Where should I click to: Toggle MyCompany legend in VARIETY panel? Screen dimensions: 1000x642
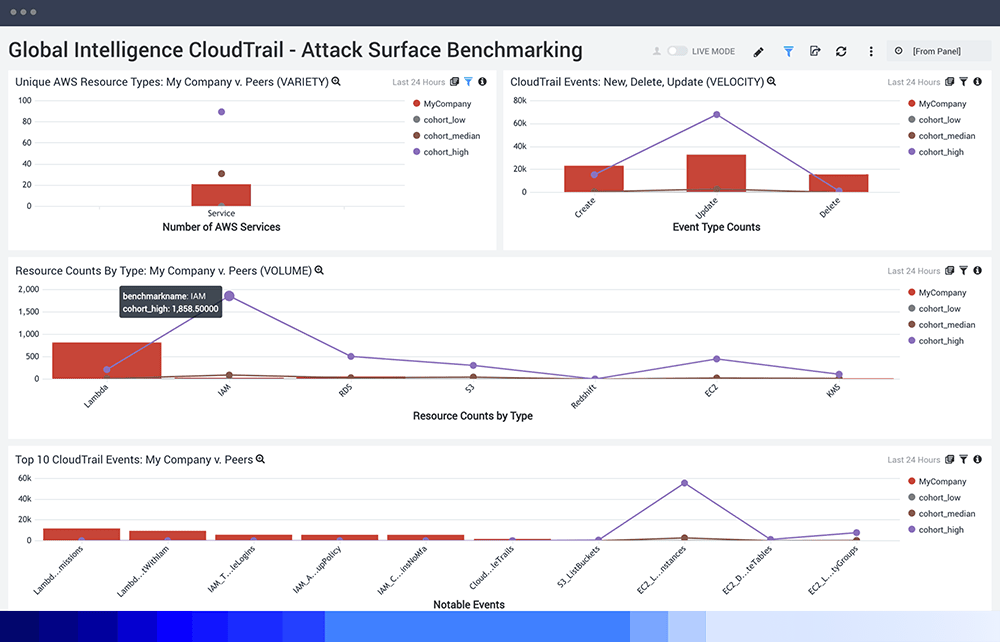pos(442,103)
